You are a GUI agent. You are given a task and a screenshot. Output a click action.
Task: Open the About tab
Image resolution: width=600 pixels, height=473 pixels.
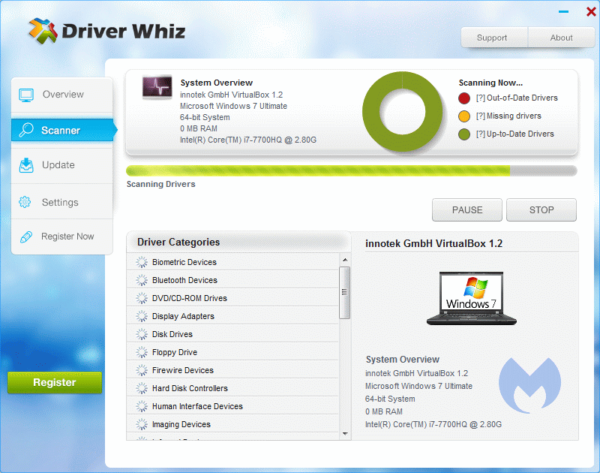click(x=561, y=38)
